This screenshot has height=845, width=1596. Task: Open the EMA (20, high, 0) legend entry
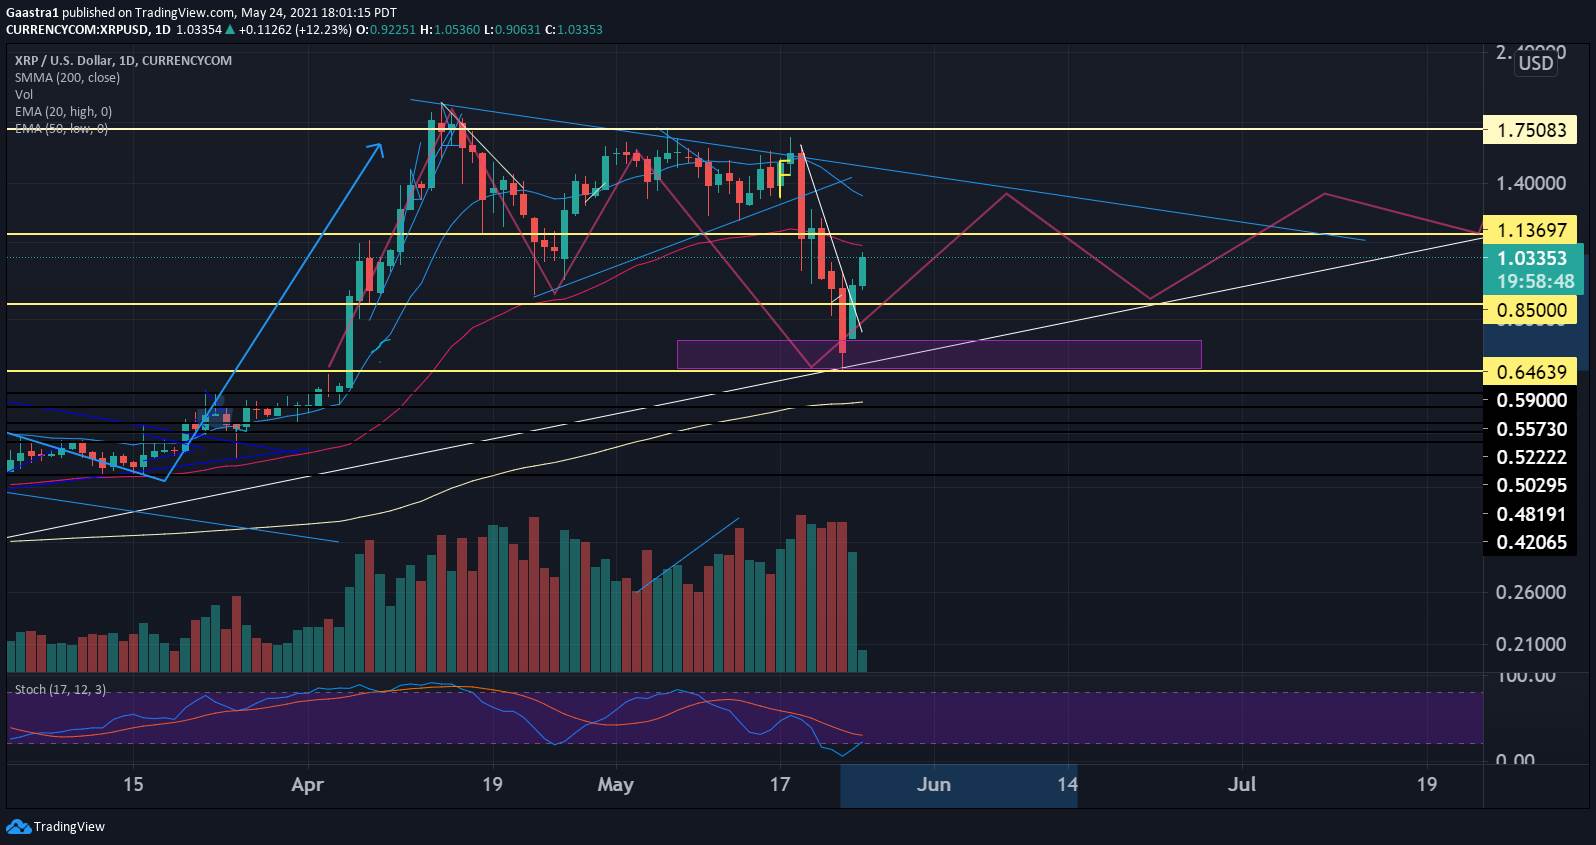tap(63, 111)
